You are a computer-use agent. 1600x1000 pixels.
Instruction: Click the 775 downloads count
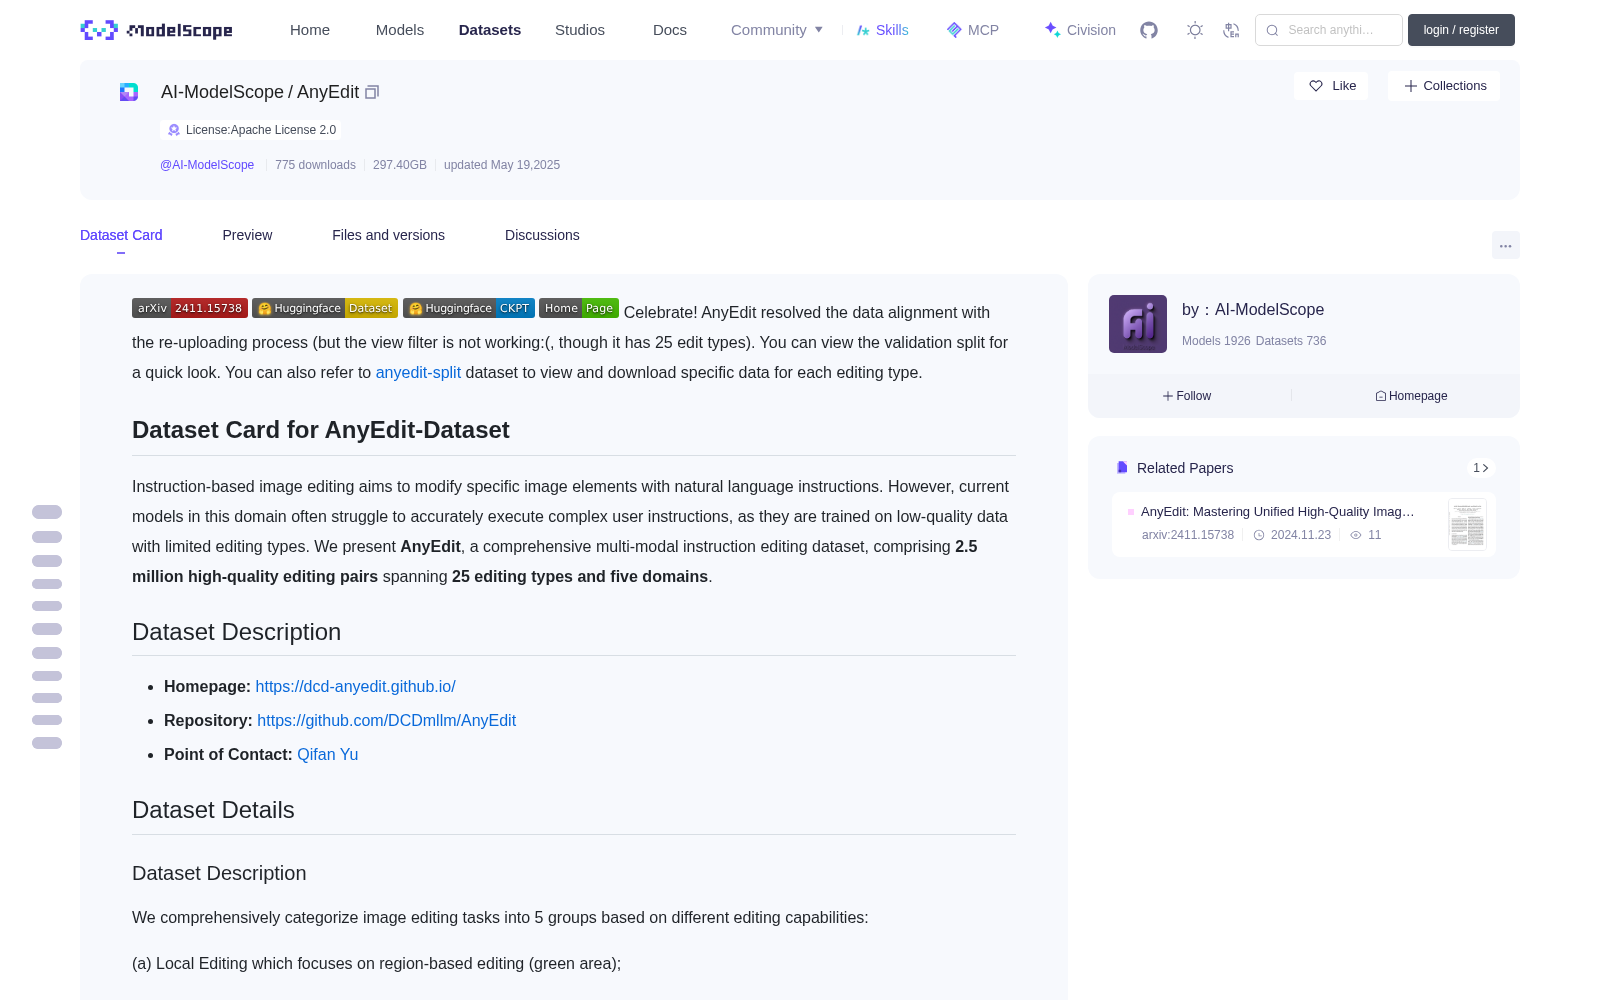pyautogui.click(x=315, y=165)
